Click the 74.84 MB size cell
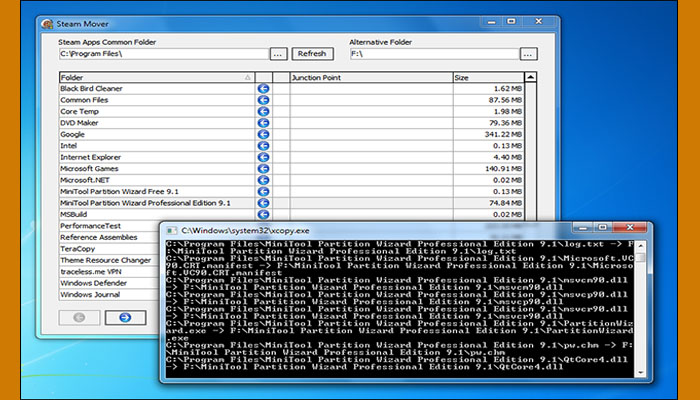This screenshot has width=700, height=400. click(x=489, y=203)
